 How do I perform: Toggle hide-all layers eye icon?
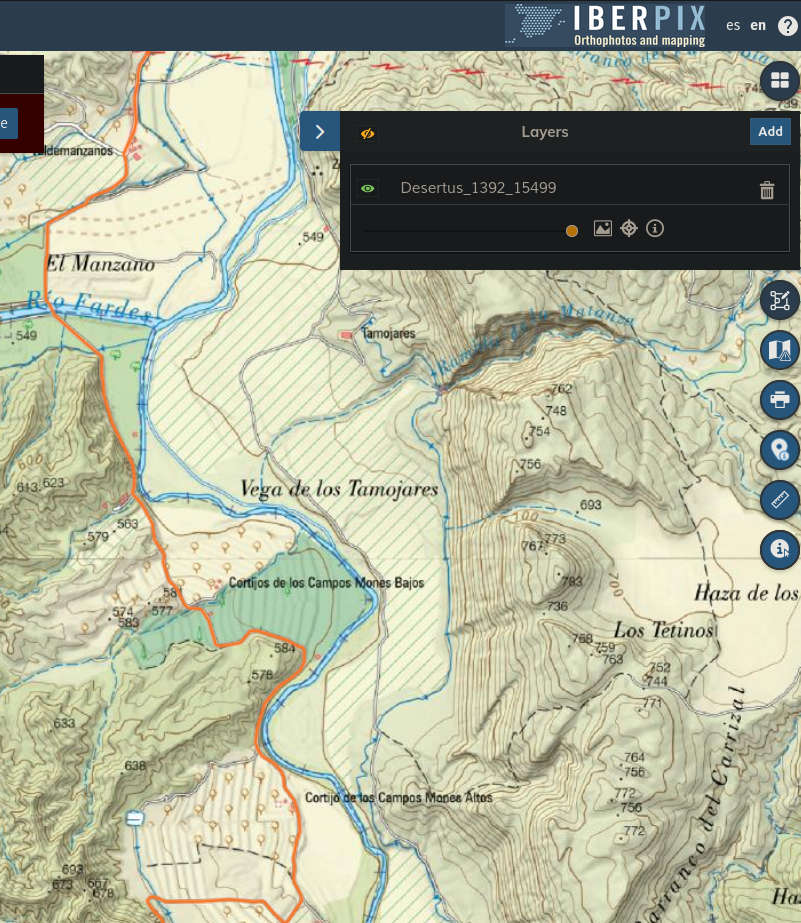click(367, 132)
